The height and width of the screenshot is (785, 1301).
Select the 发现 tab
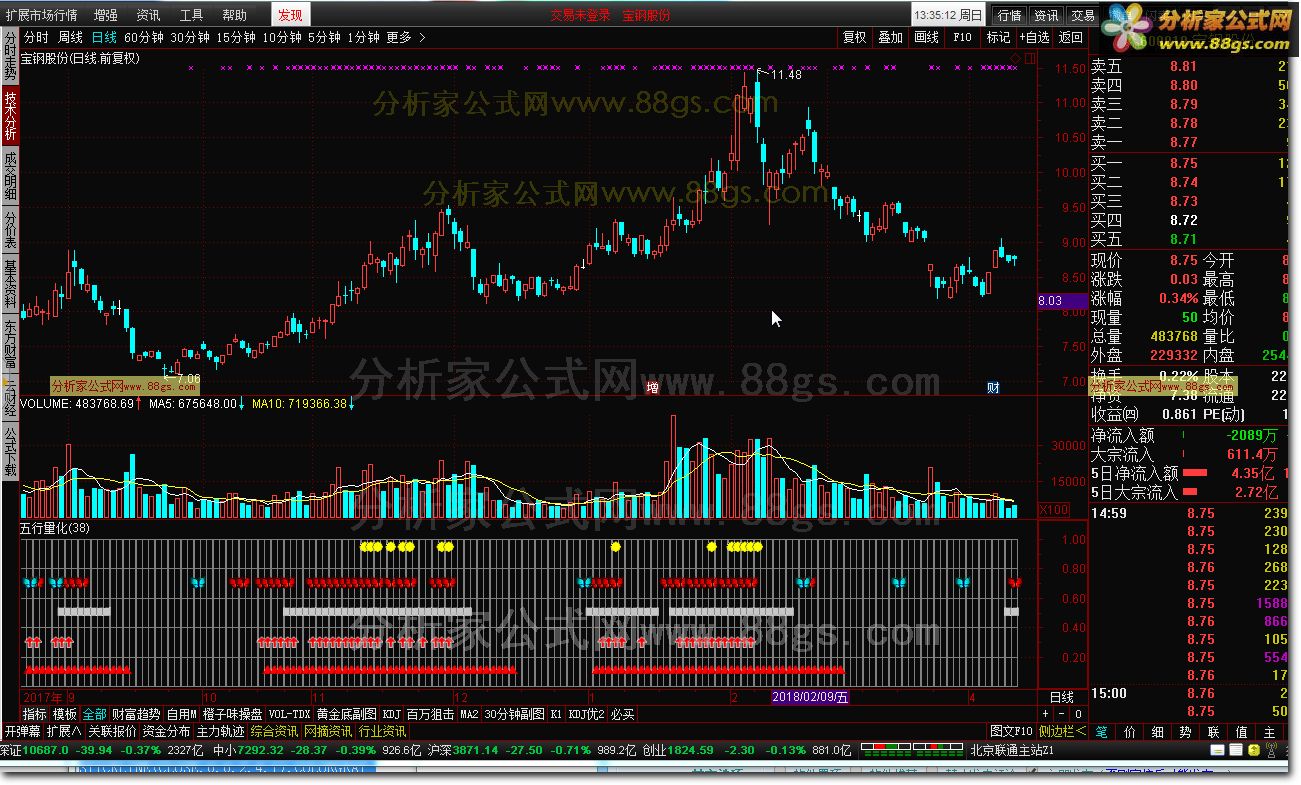tap(290, 15)
